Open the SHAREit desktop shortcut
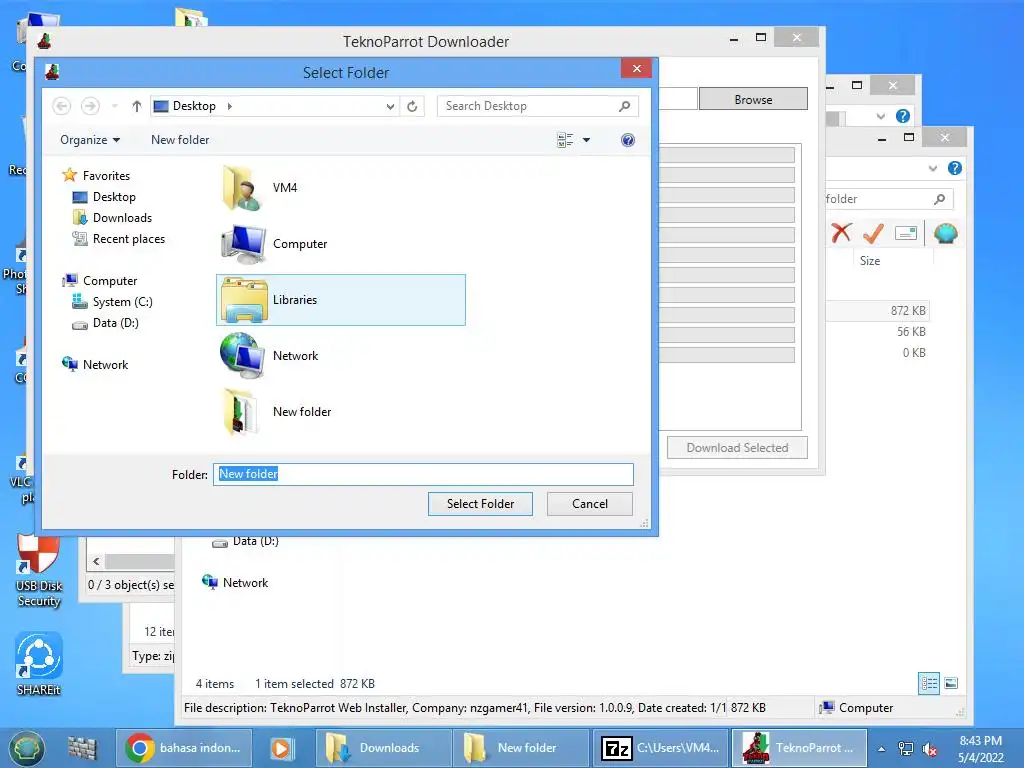 point(39,664)
